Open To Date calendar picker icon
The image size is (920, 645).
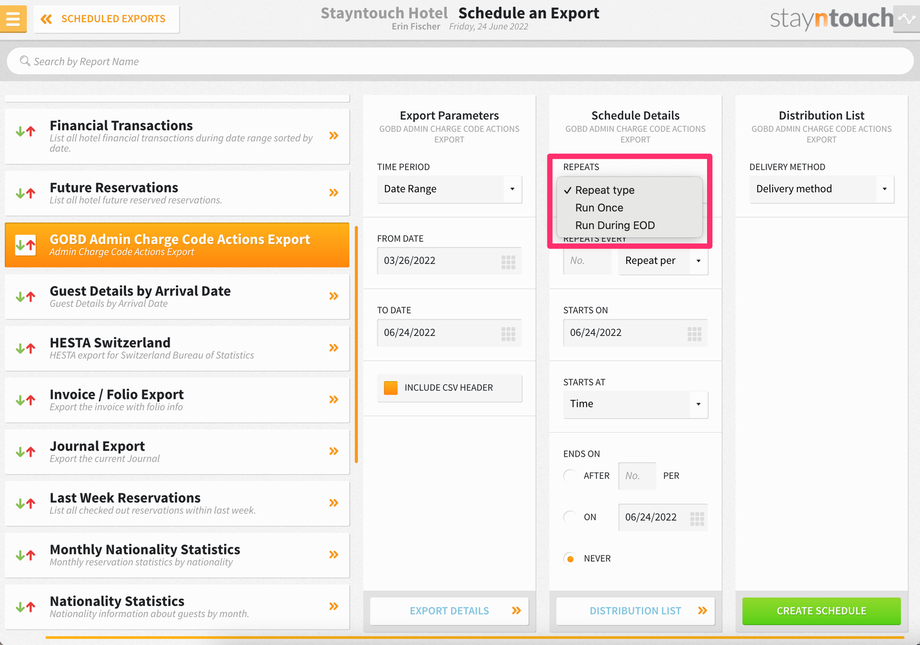508,334
